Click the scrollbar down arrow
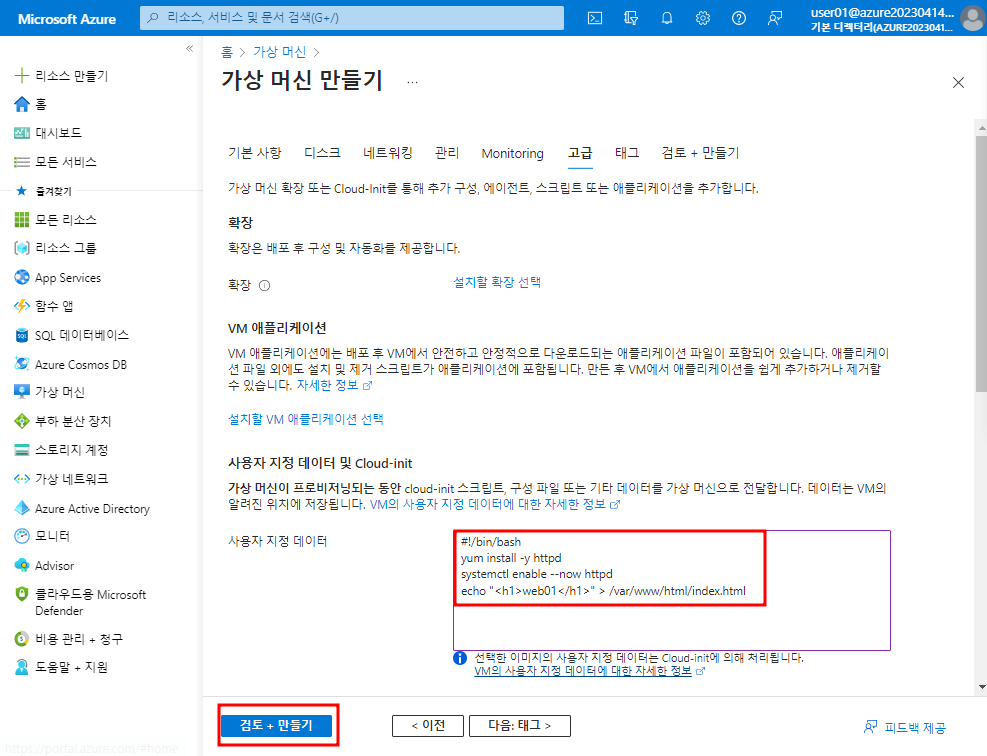This screenshot has height=756, width=987. point(981,687)
